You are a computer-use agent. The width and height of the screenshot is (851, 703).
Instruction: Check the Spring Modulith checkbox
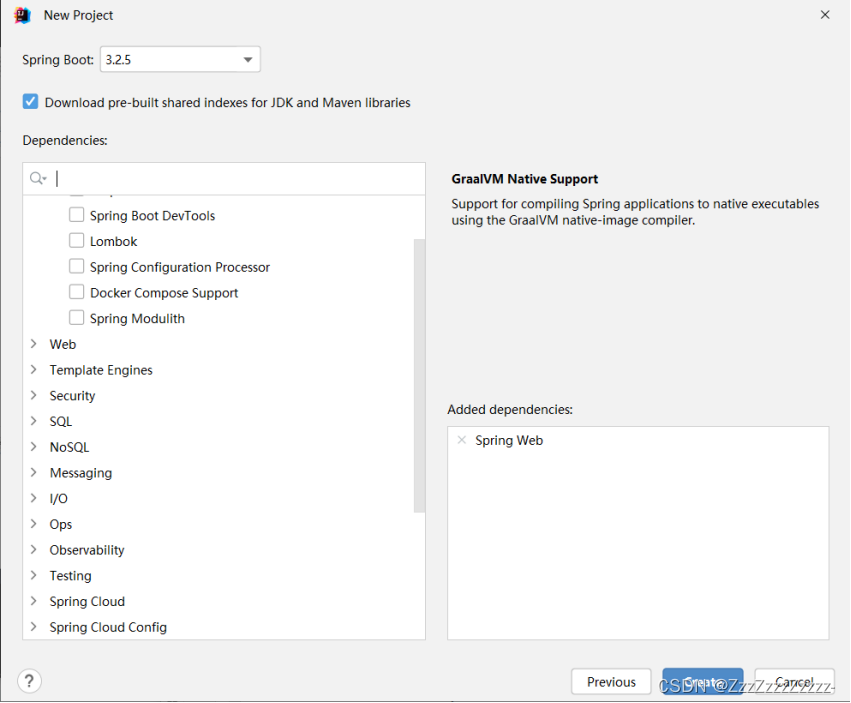click(77, 318)
